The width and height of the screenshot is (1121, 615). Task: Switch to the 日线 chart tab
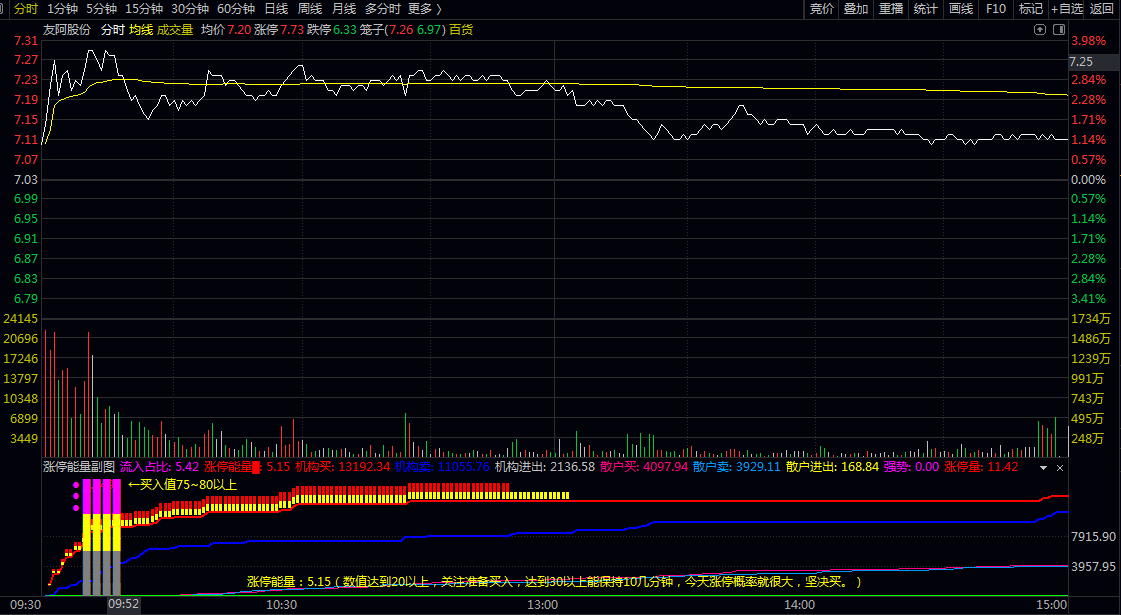click(275, 9)
